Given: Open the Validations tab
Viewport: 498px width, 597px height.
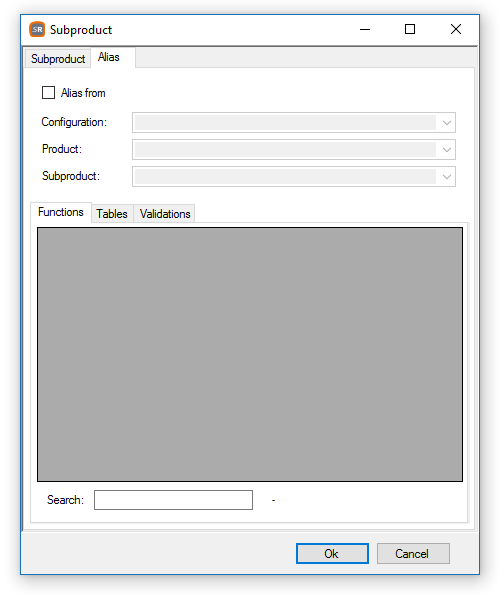Looking at the screenshot, I should pos(165,214).
